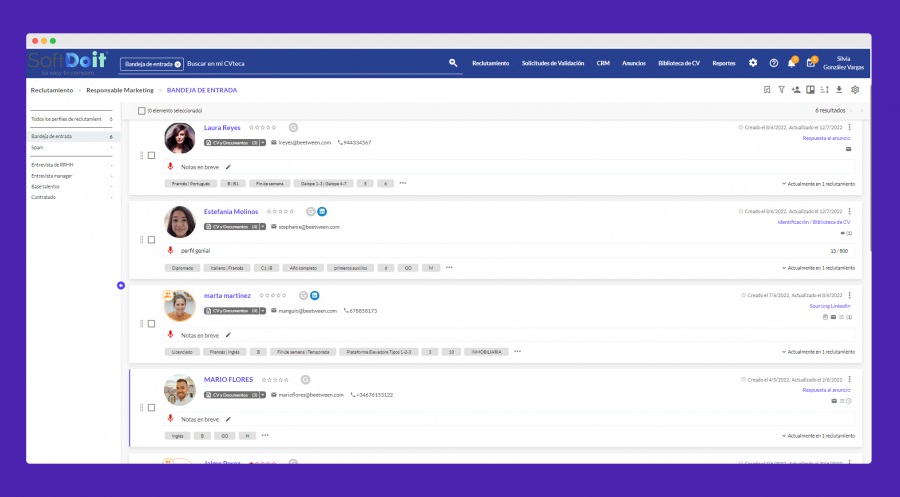Edit MARIO FLORES notes with pencil icon
900x497 pixels.
pyautogui.click(x=228, y=419)
